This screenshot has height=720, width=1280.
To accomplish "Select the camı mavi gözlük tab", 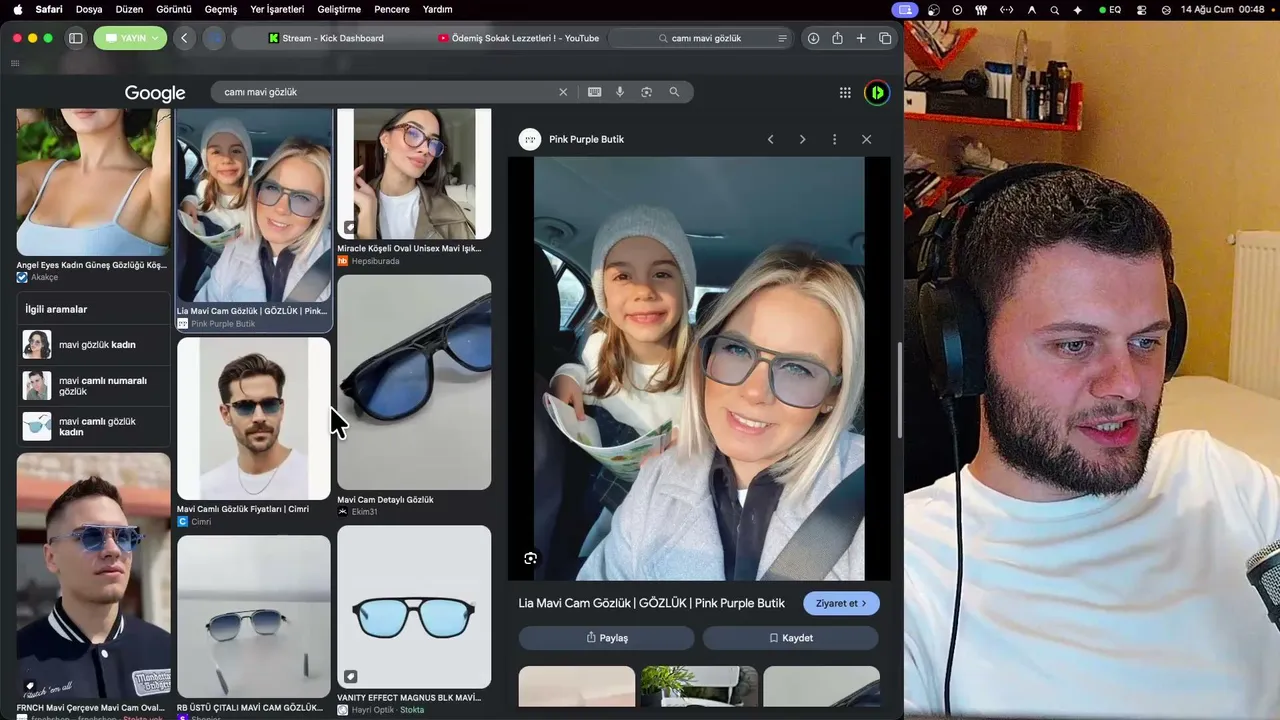I will [701, 38].
